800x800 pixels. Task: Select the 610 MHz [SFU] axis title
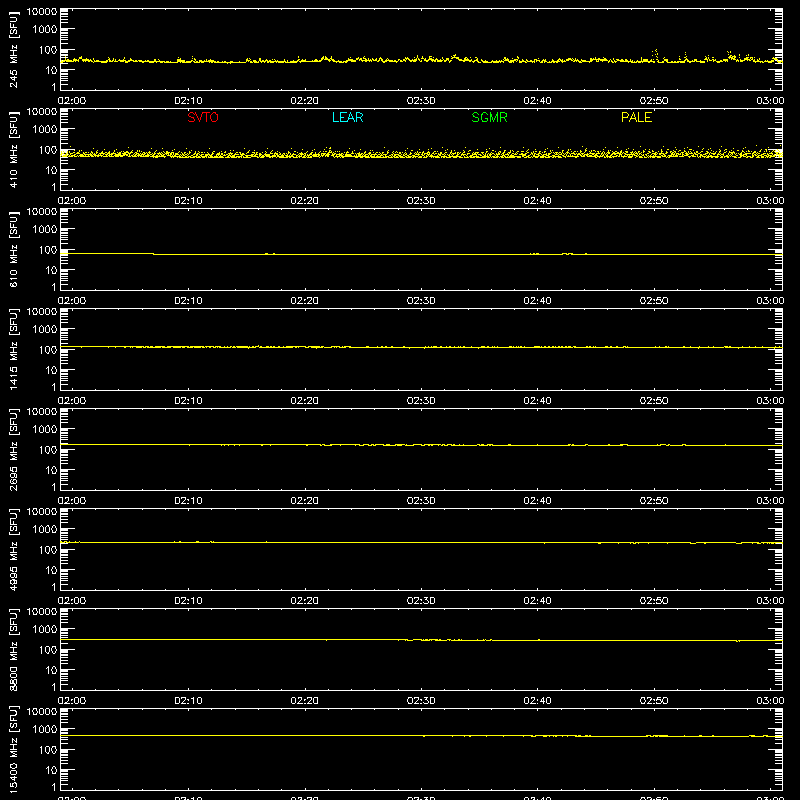13,249
